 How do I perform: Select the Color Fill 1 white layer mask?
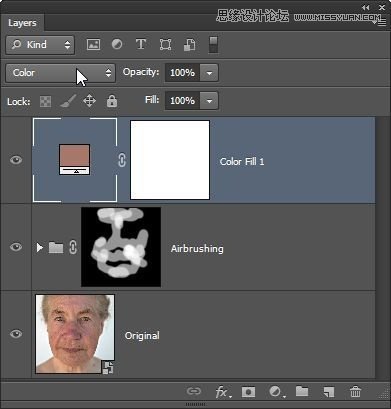pyautogui.click(x=170, y=160)
